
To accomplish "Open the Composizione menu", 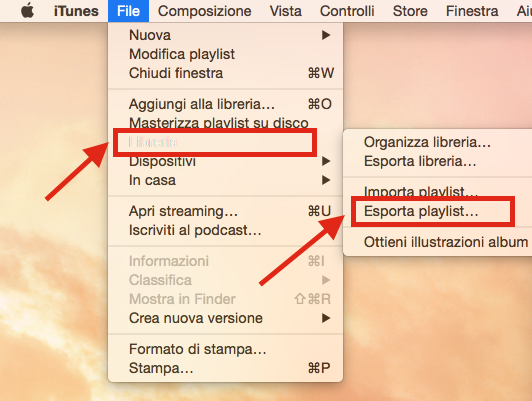I will tap(205, 11).
